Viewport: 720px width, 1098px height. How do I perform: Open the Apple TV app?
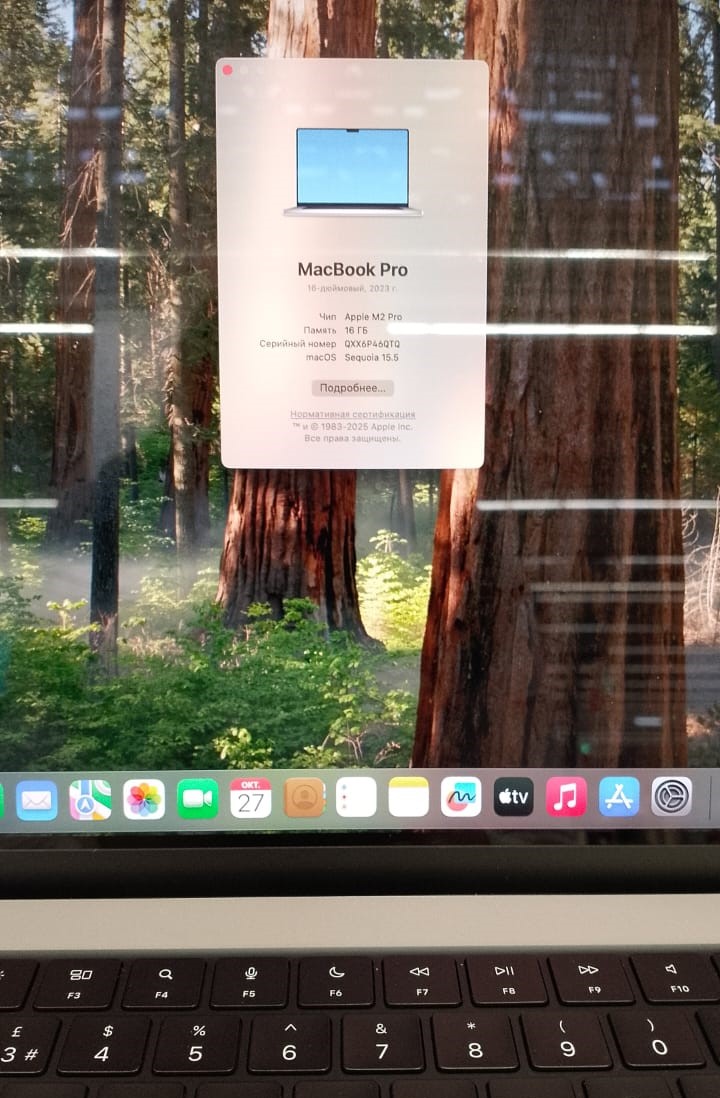[513, 797]
